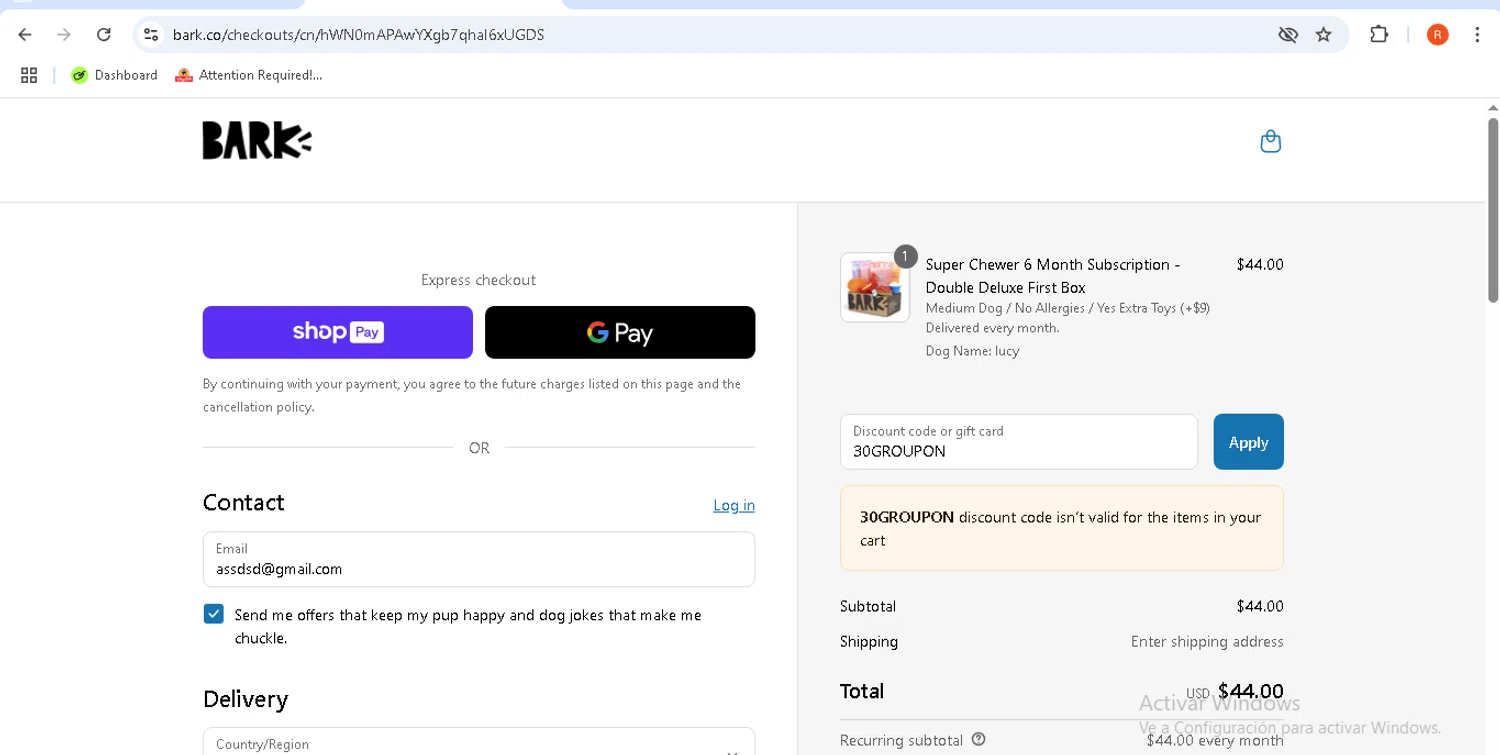Click the Enter shipping address text
The width and height of the screenshot is (1500, 755).
click(x=1207, y=641)
